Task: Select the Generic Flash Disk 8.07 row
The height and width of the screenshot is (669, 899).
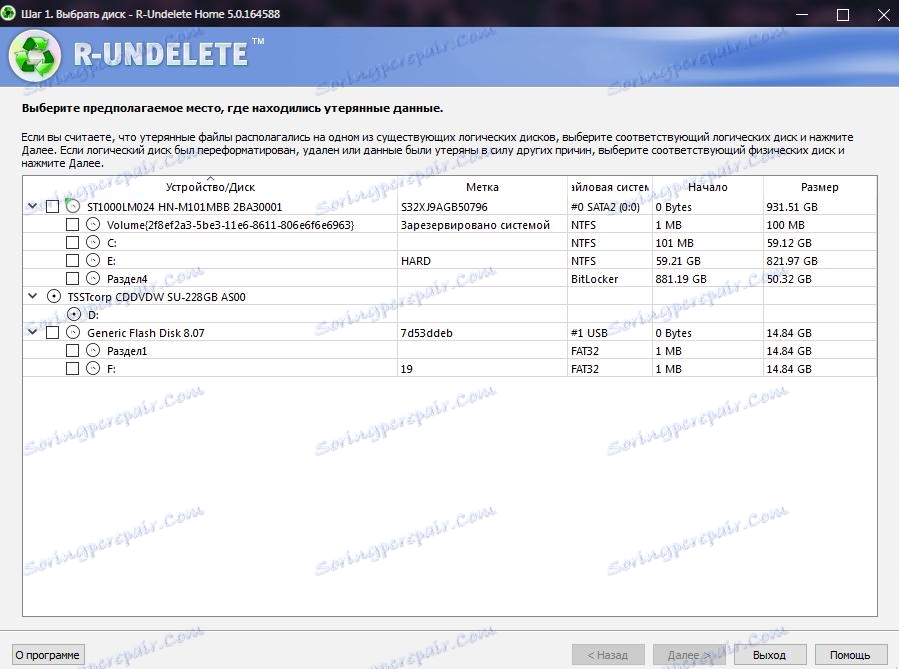Action: (x=146, y=333)
